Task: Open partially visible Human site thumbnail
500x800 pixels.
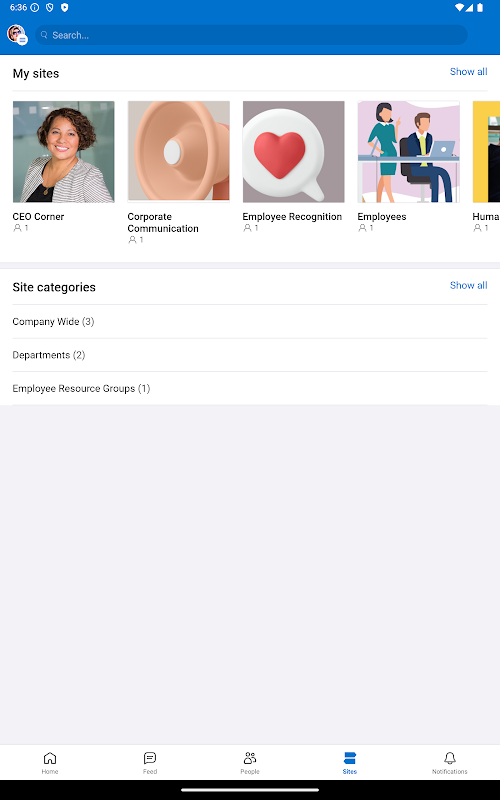Action: 486,152
